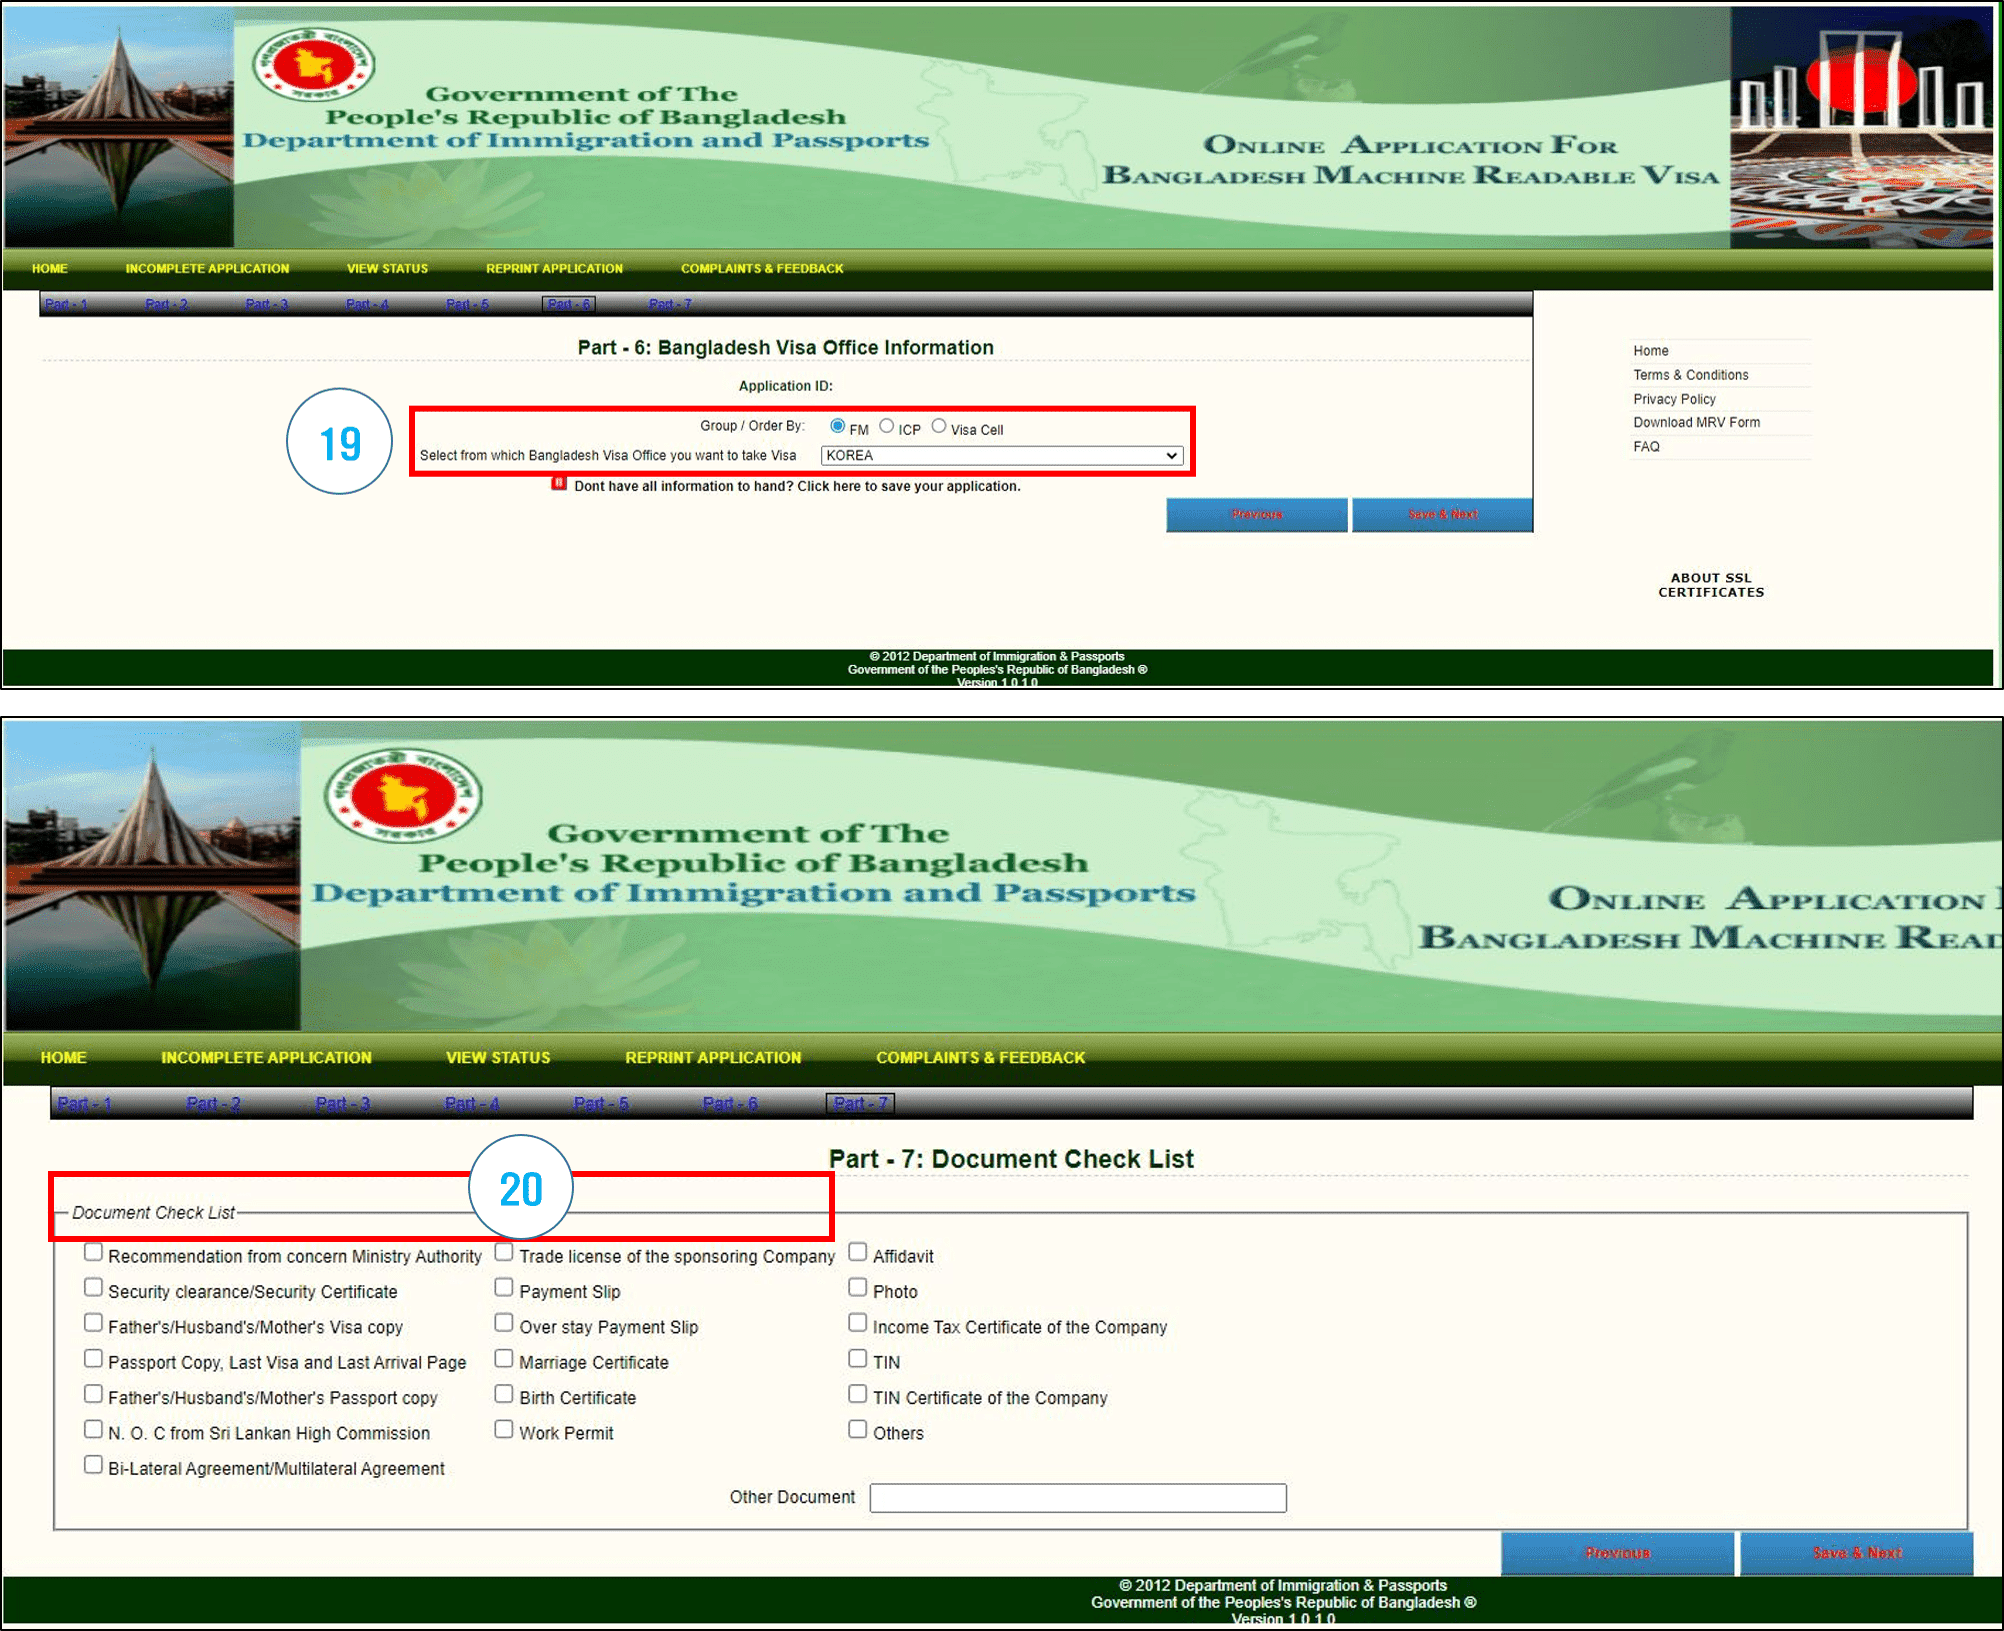Select the ICP radio button
Image resolution: width=2004 pixels, height=1631 pixels.
click(887, 426)
